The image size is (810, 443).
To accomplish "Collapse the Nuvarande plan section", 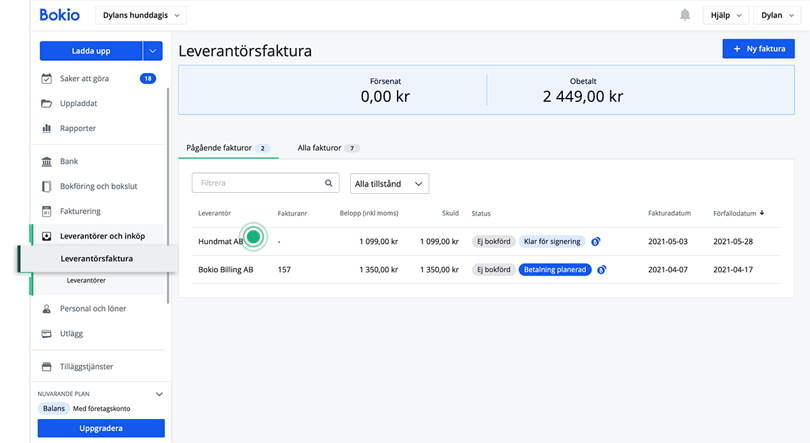I will click(x=158, y=394).
